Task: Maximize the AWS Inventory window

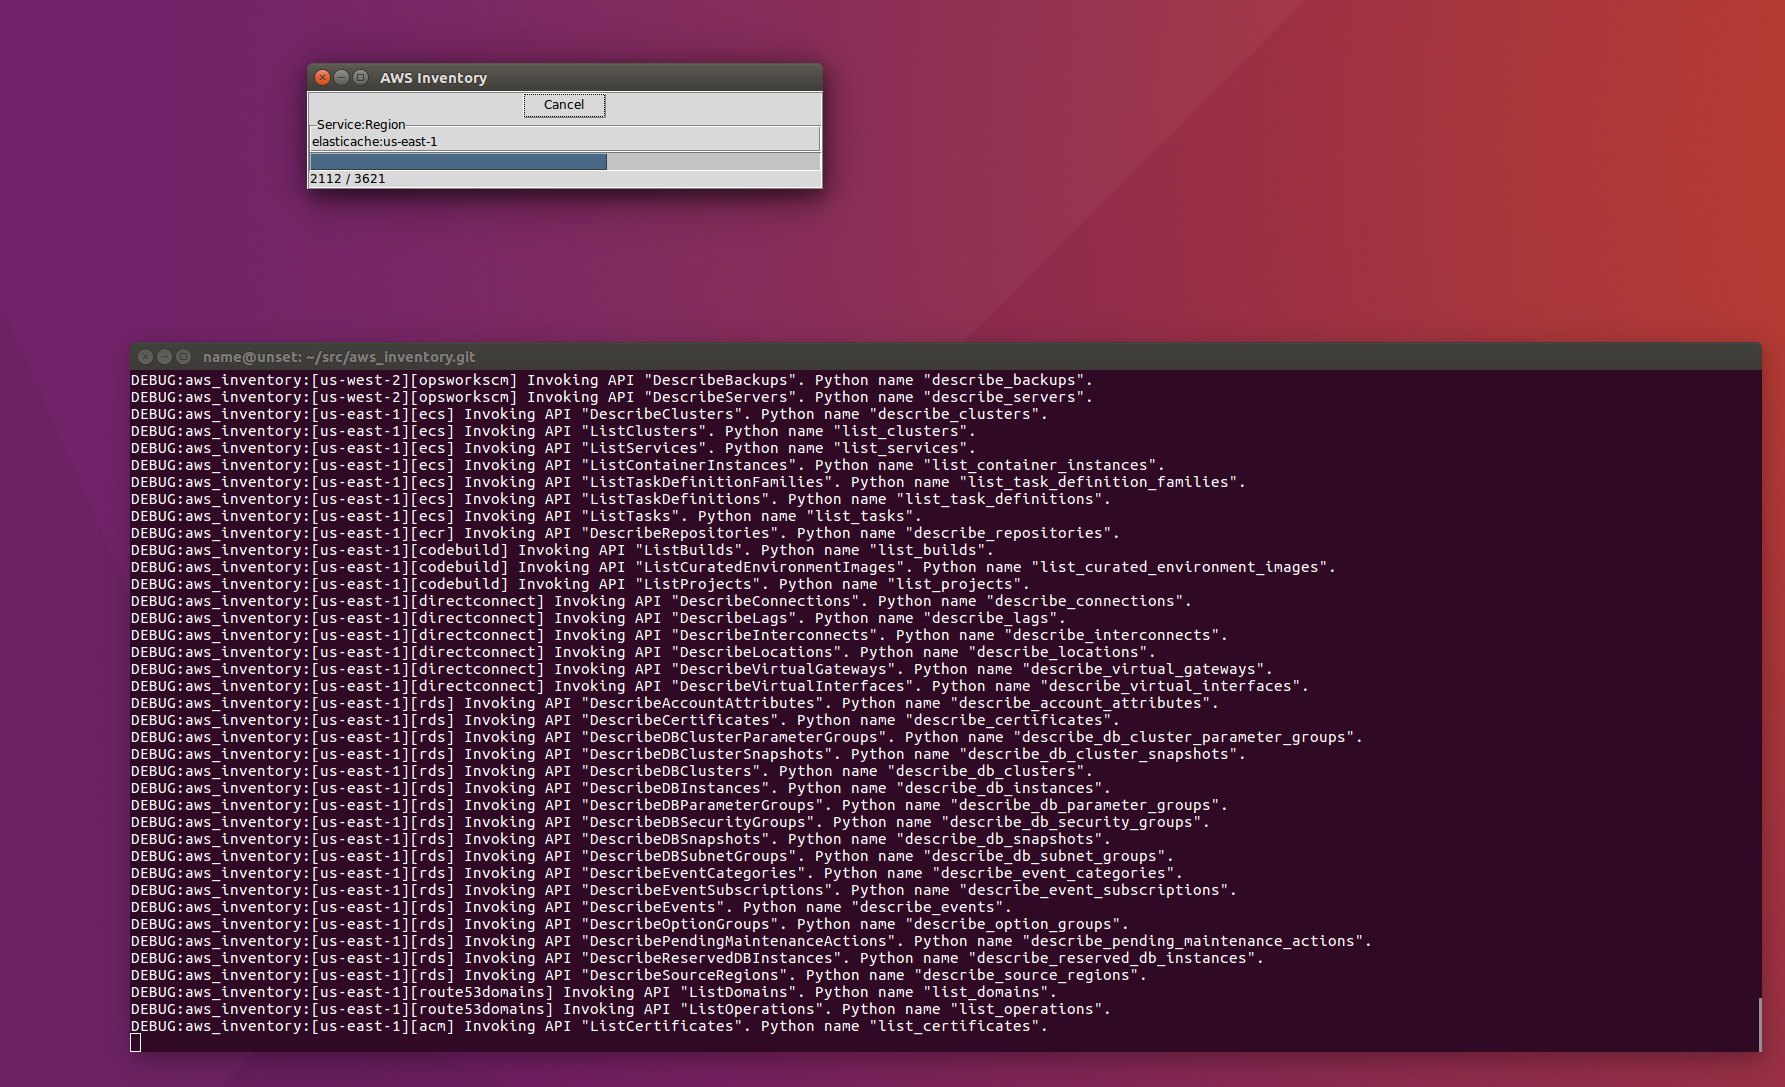Action: [x=360, y=77]
